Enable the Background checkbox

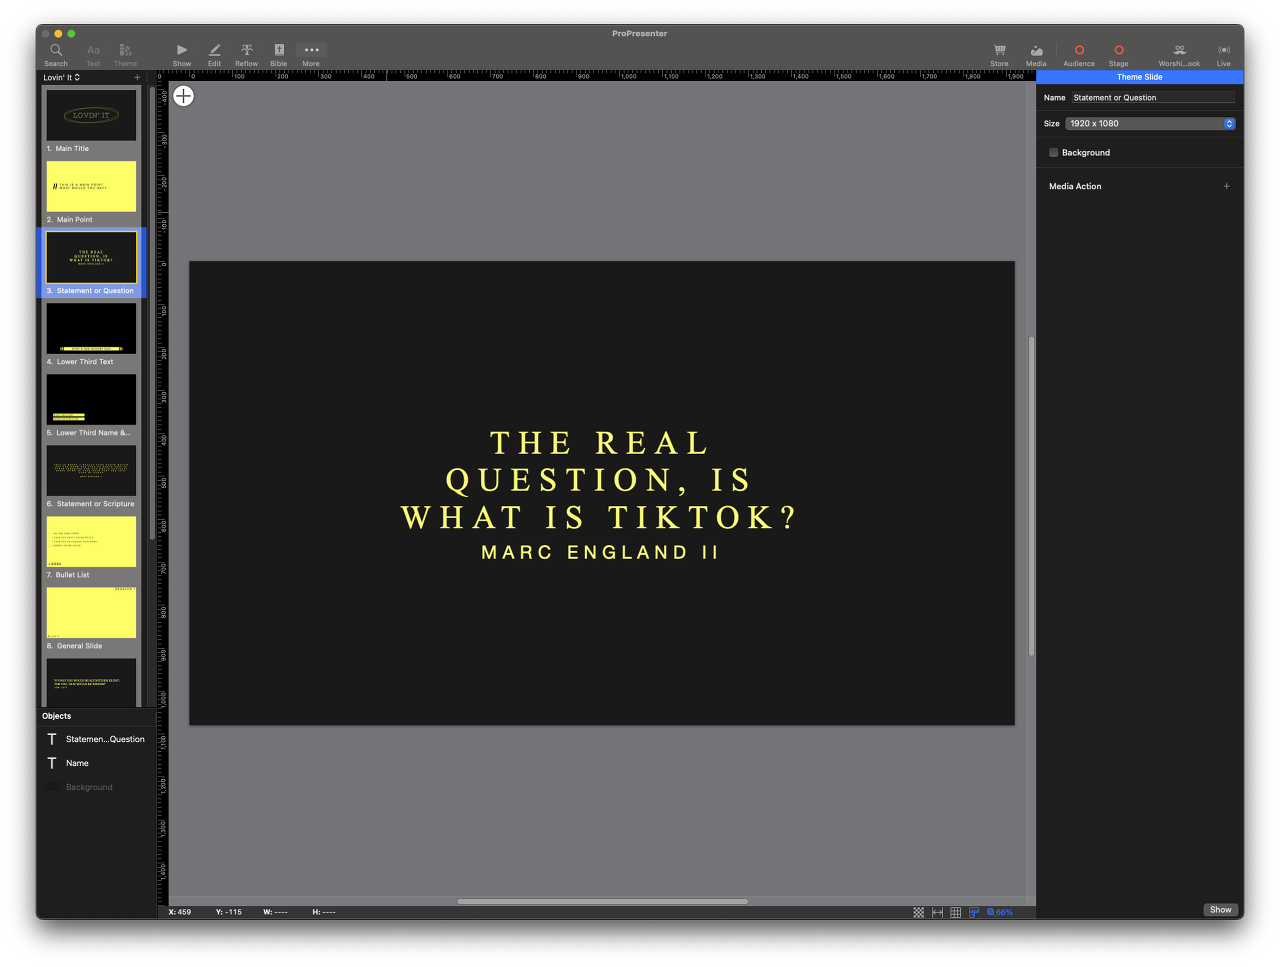coord(1053,153)
